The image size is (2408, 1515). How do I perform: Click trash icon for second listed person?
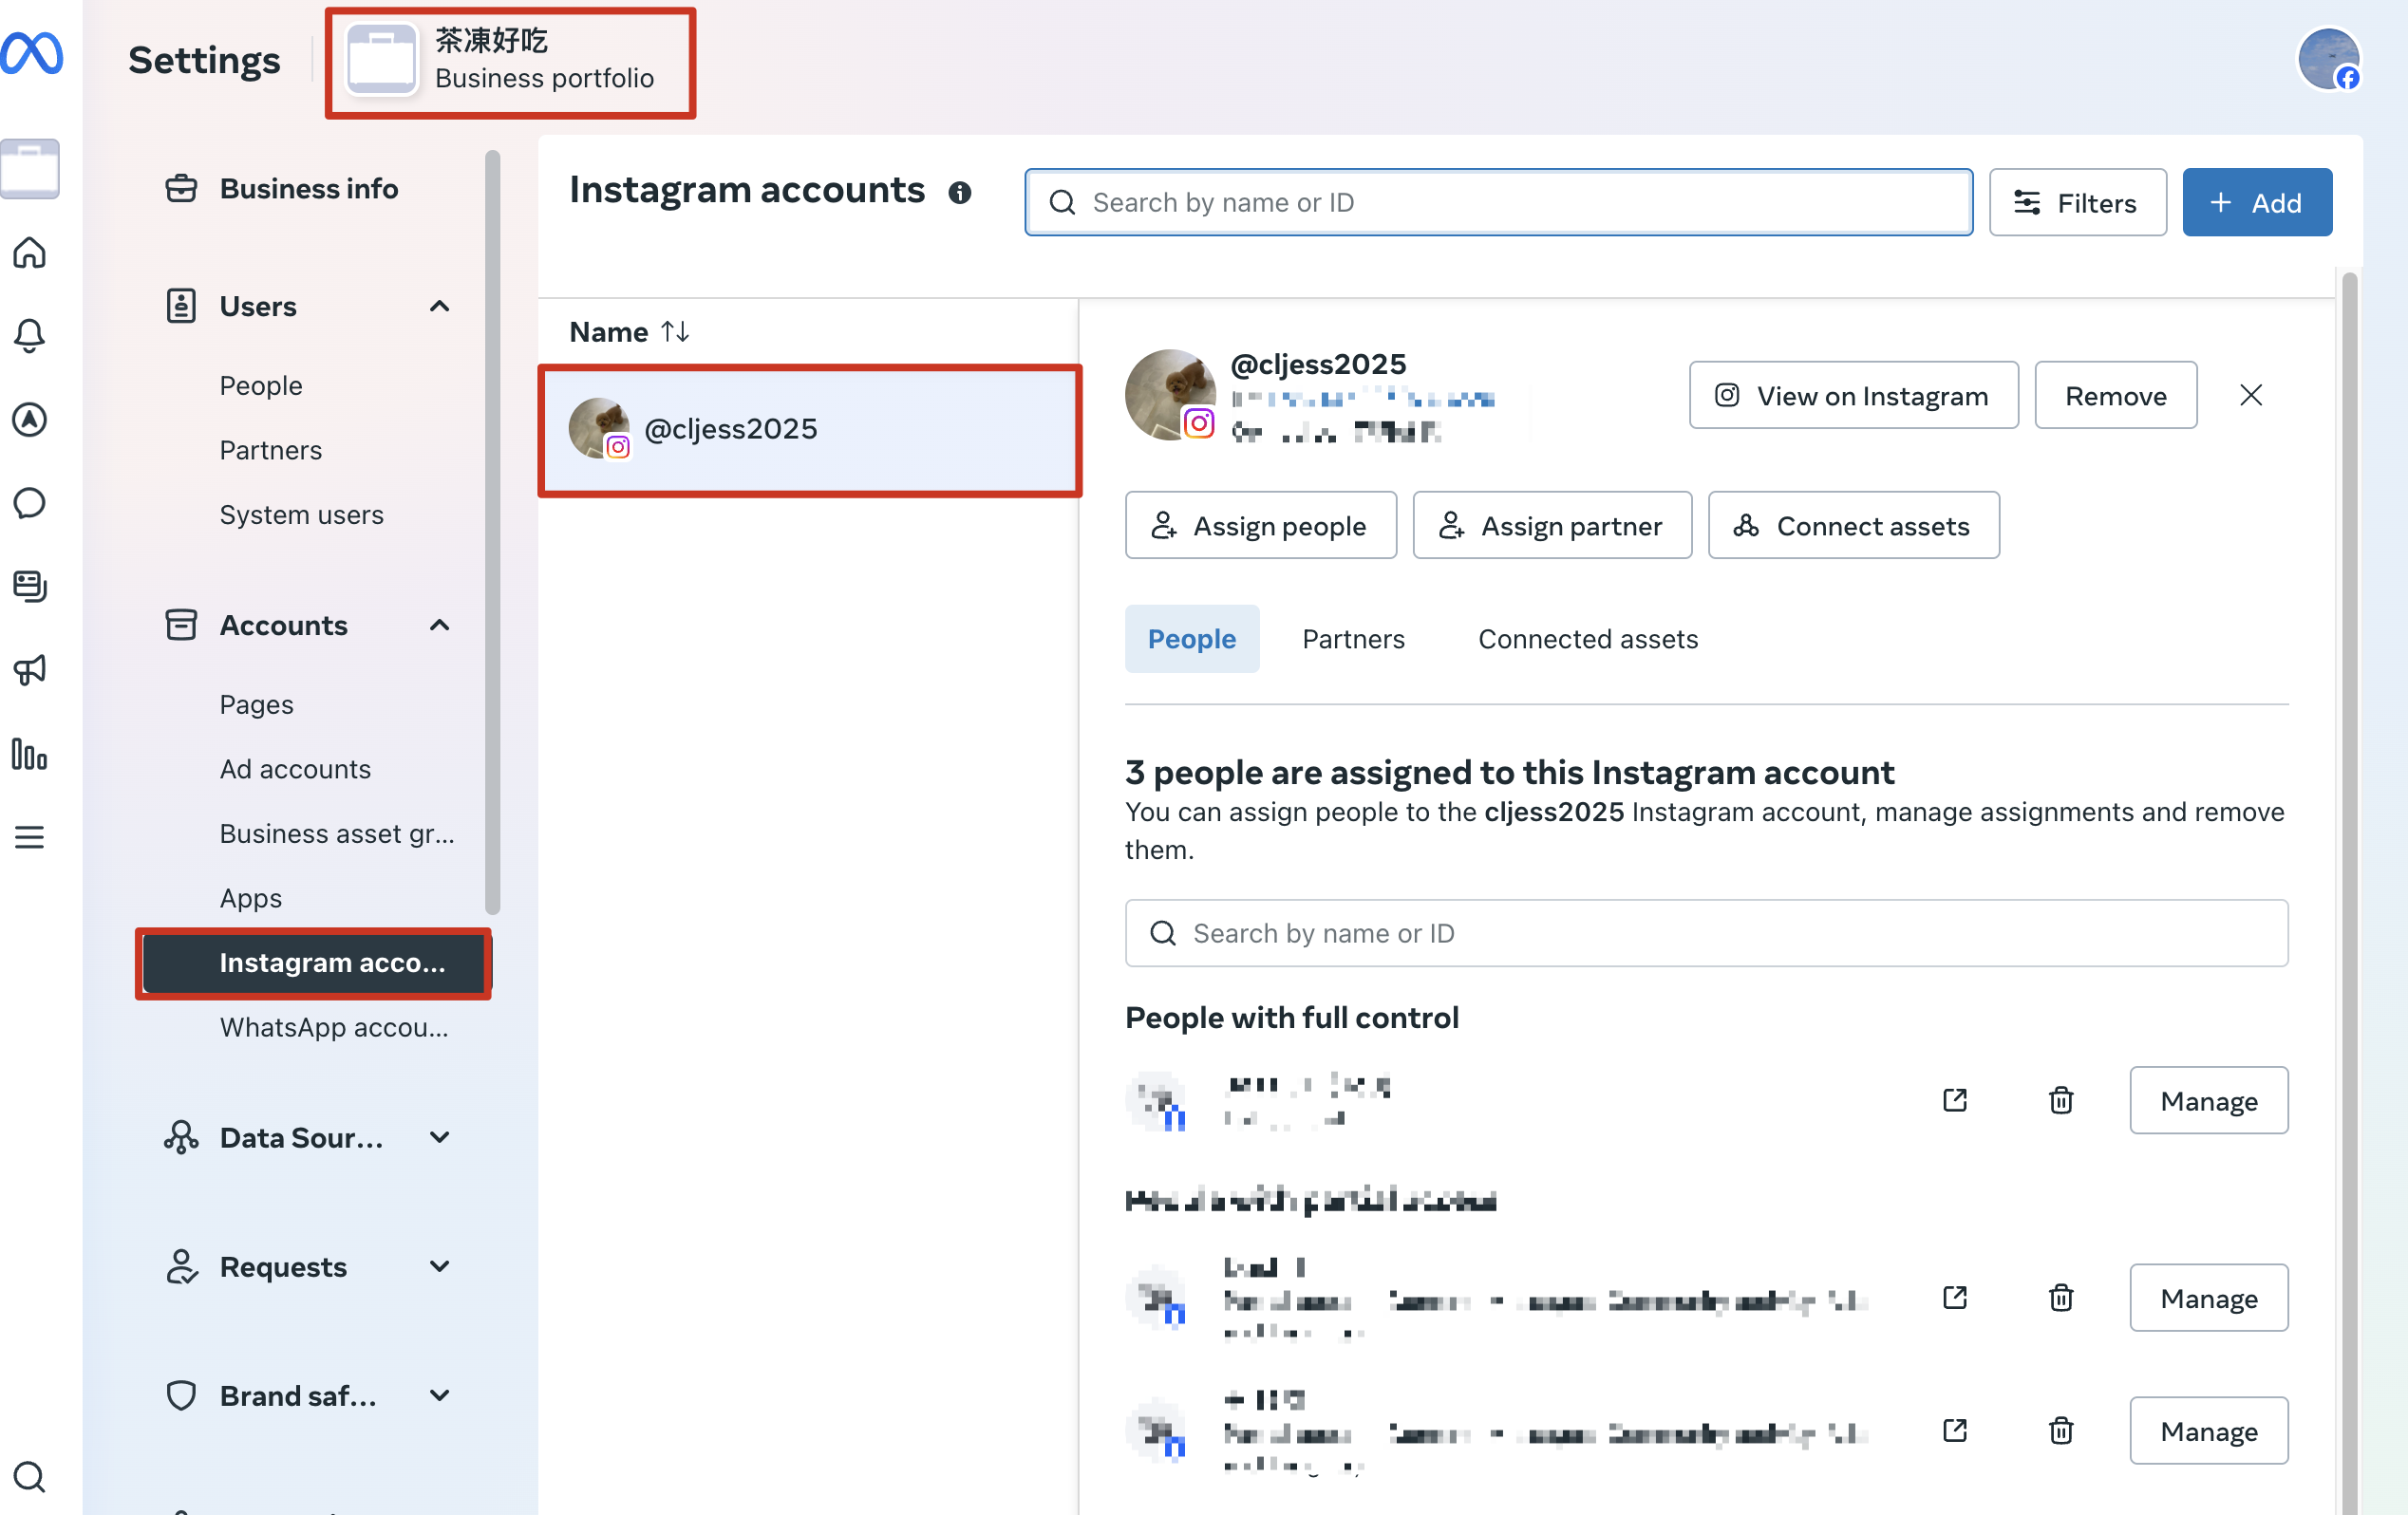(x=2061, y=1298)
